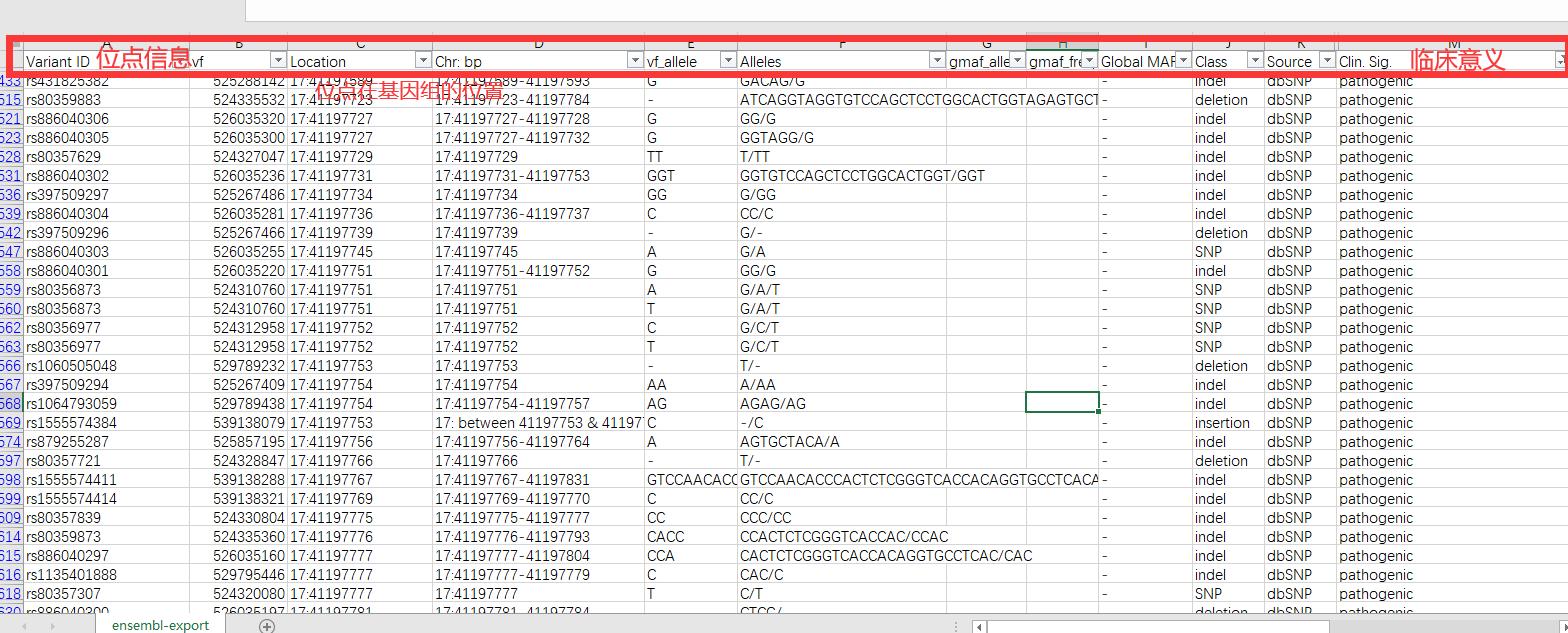1568x633 pixels.
Task: Select the Alleles cell CAC/C
Action: coord(842,575)
